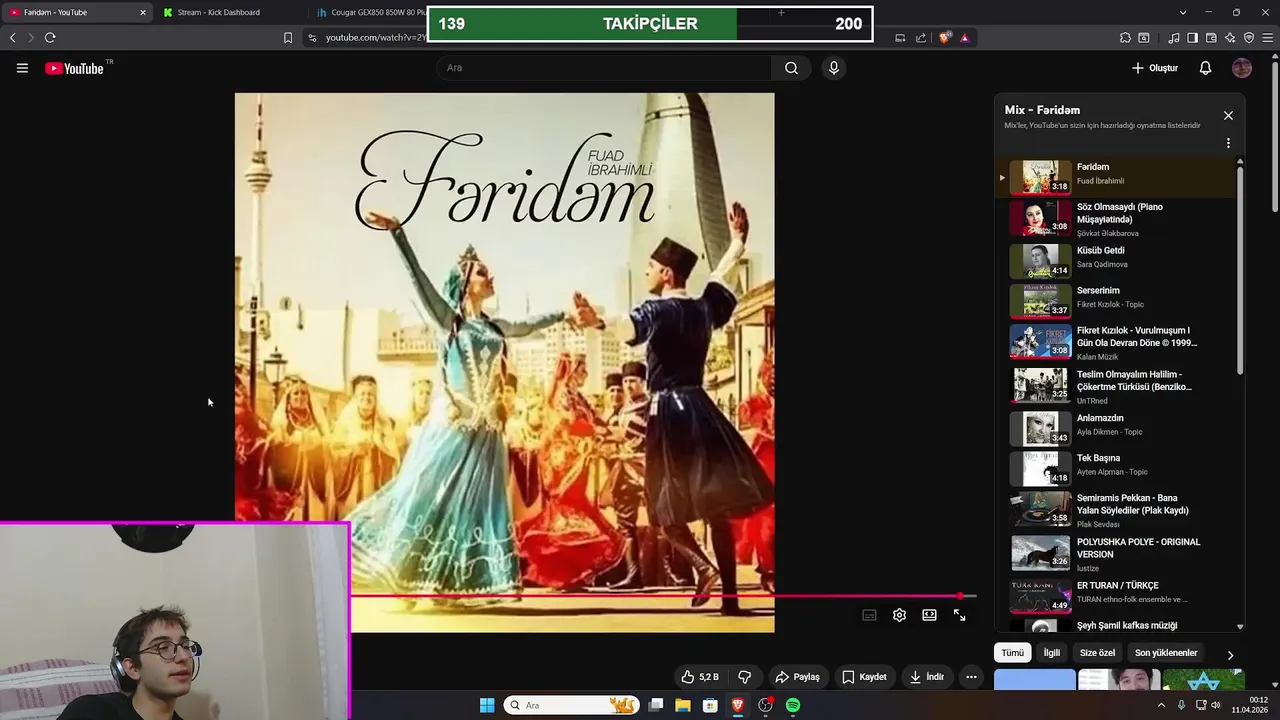Image resolution: width=1280 pixels, height=720 pixels.
Task: Play Söz Olmasaydı from the mix
Action: pyautogui.click(x=1118, y=219)
